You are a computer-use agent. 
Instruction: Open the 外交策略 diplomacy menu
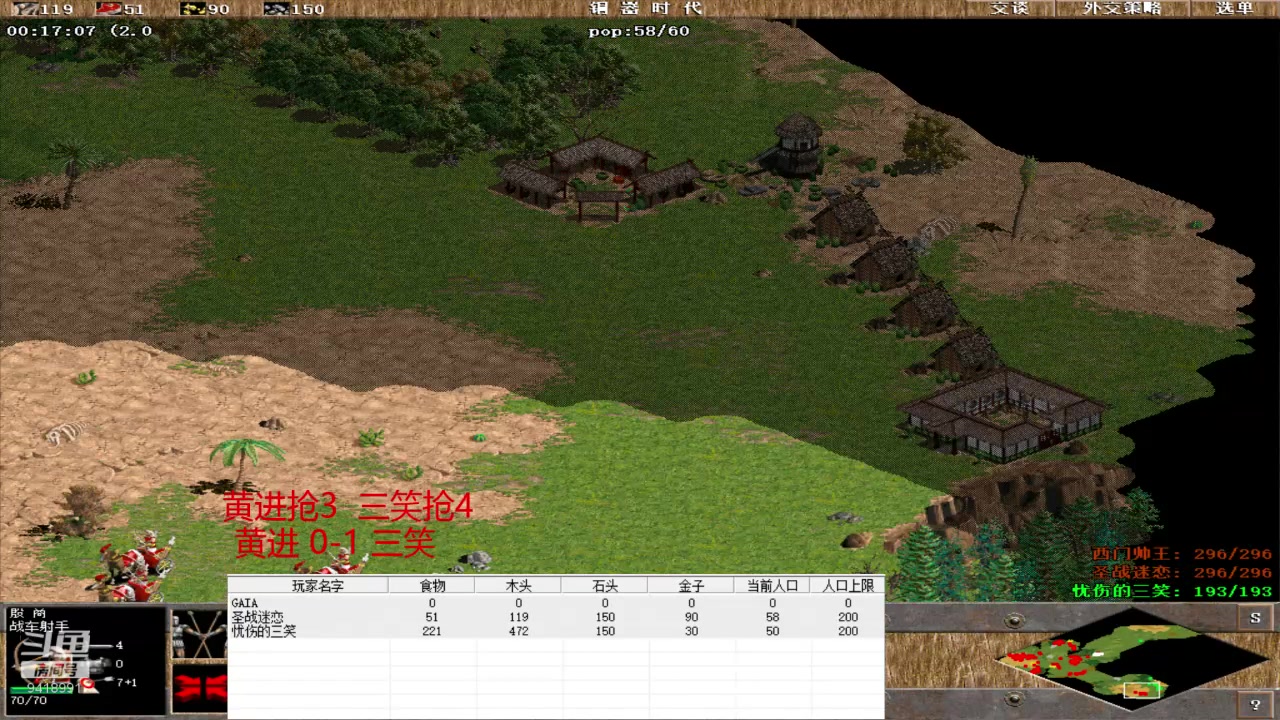(1122, 8)
